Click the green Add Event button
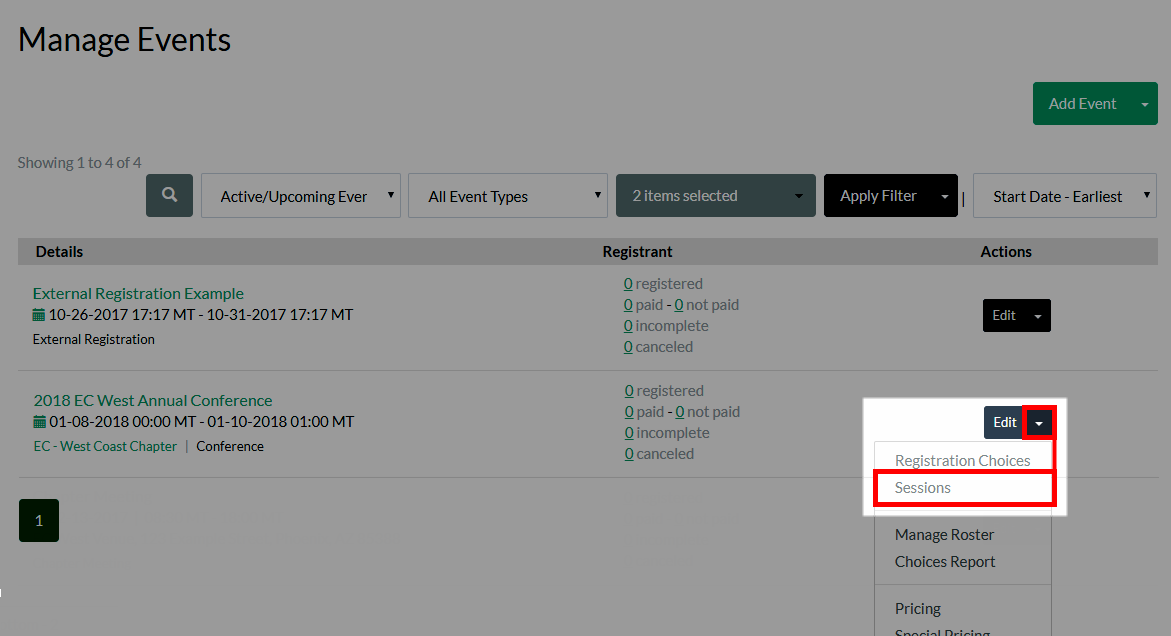This screenshot has height=636, width=1171. [1082, 104]
